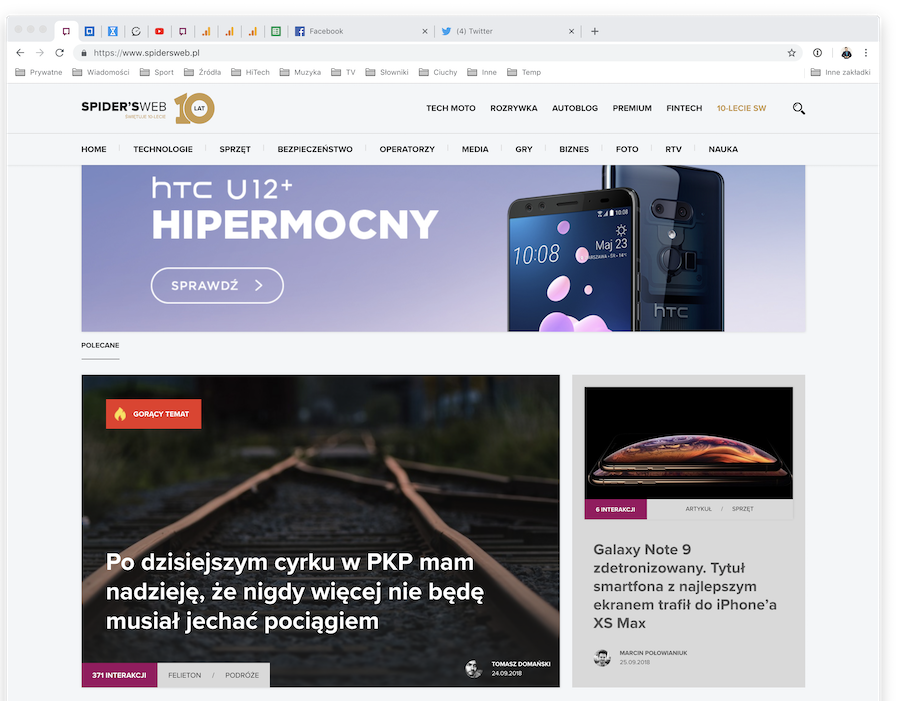900x701 pixels.
Task: Open the Sport bookmarks folder
Action: coord(157,72)
